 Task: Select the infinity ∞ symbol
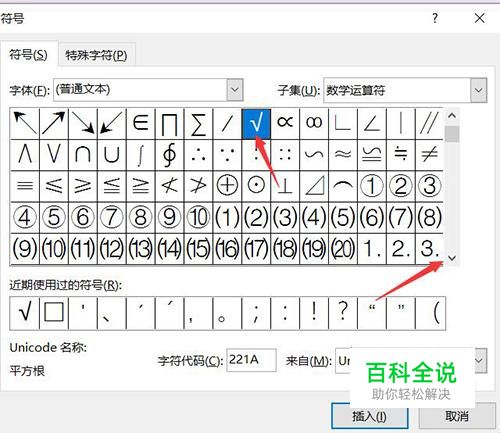point(314,123)
